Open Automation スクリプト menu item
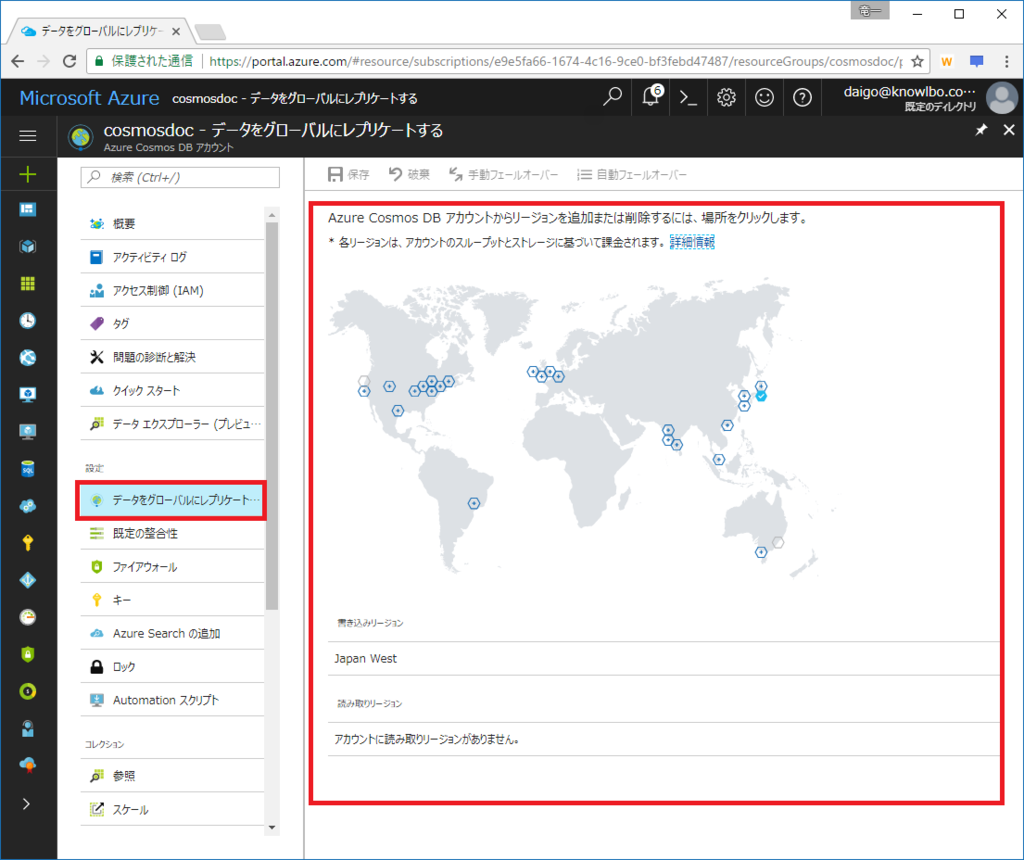1024x860 pixels. coord(172,700)
